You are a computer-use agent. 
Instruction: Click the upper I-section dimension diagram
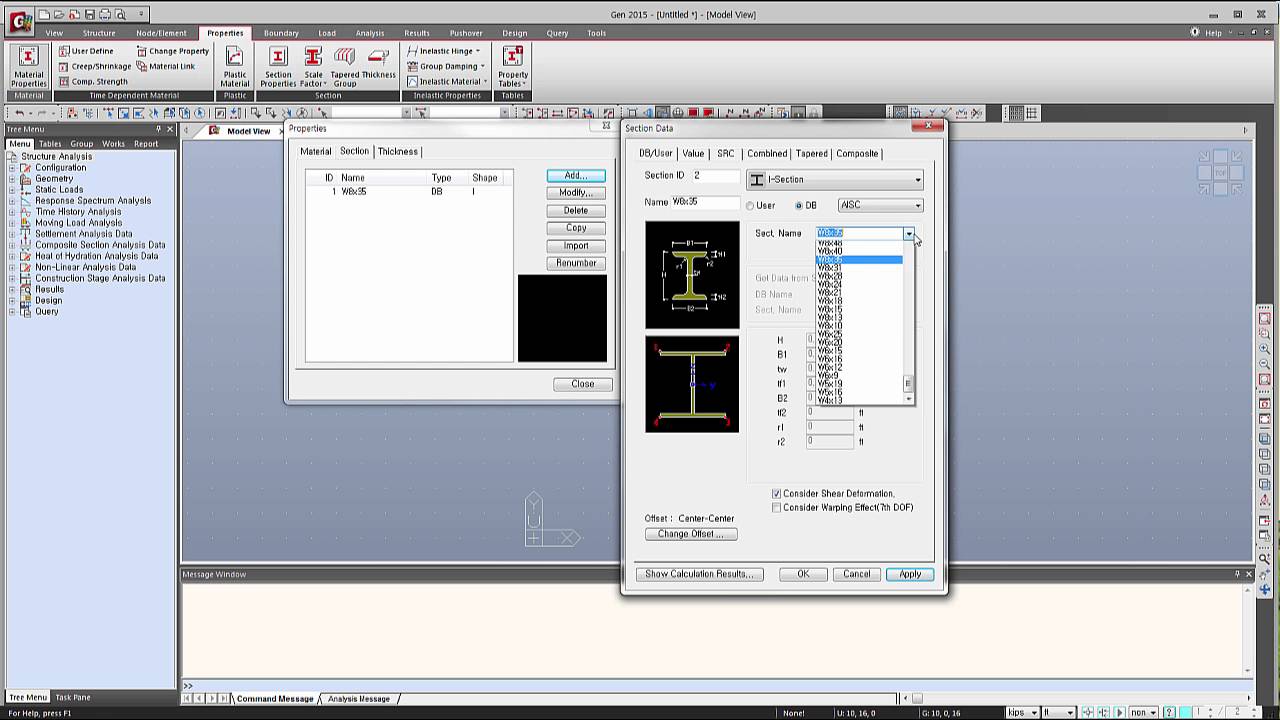(x=692, y=275)
